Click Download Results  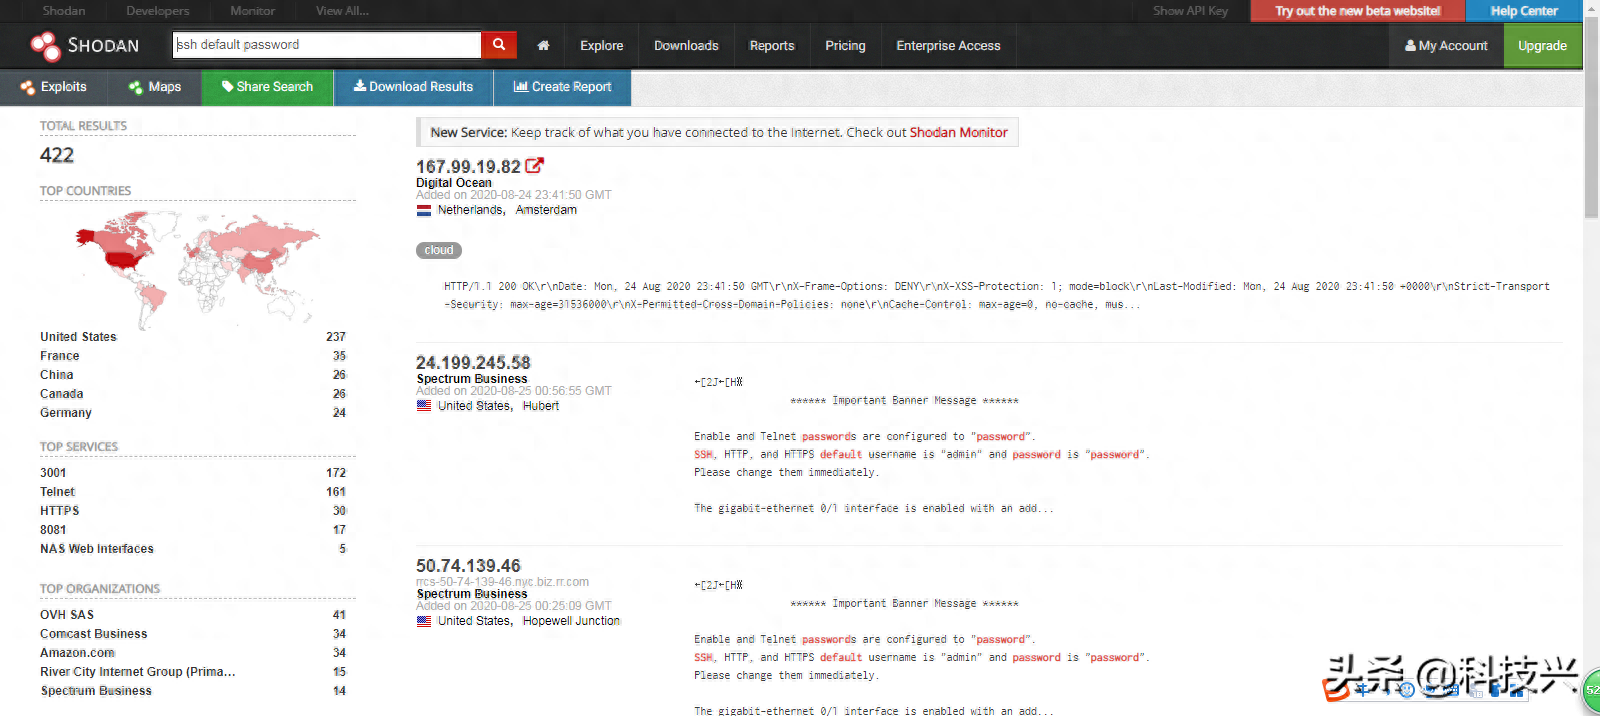(413, 87)
